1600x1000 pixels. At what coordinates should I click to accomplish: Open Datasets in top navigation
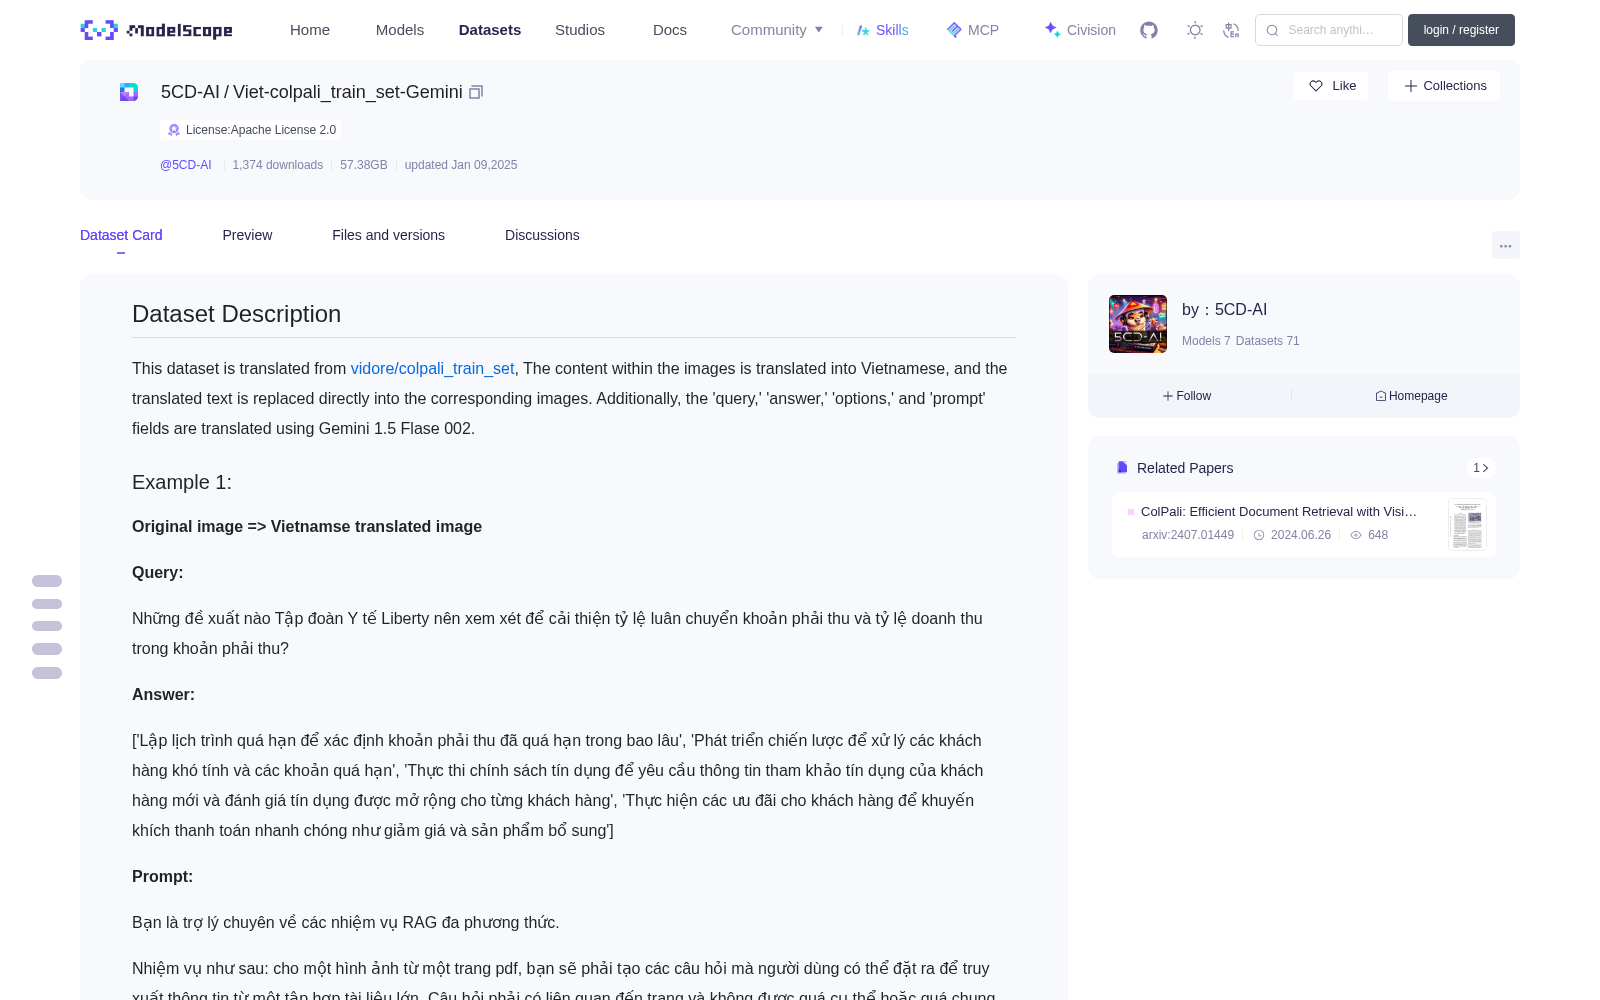click(x=490, y=30)
